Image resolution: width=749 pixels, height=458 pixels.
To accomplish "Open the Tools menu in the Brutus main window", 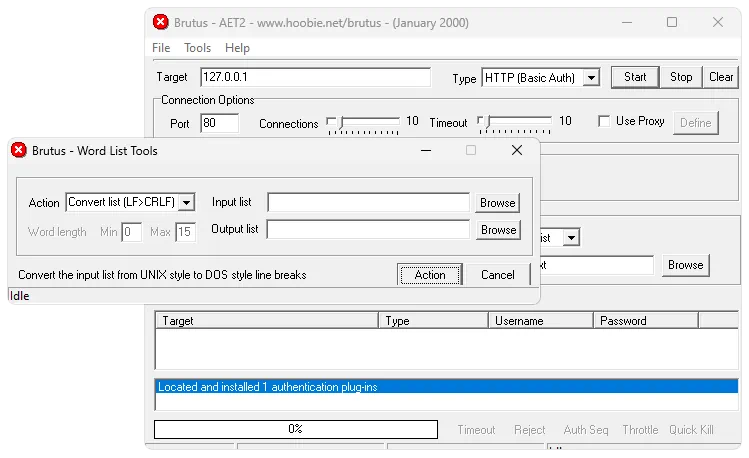I will (x=197, y=48).
